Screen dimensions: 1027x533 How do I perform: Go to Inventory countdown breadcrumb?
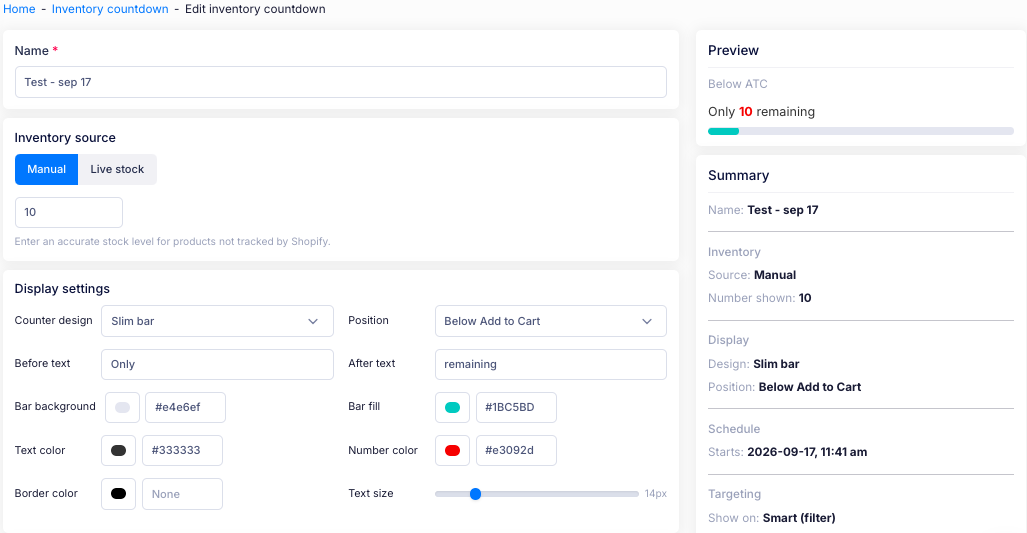click(x=110, y=9)
